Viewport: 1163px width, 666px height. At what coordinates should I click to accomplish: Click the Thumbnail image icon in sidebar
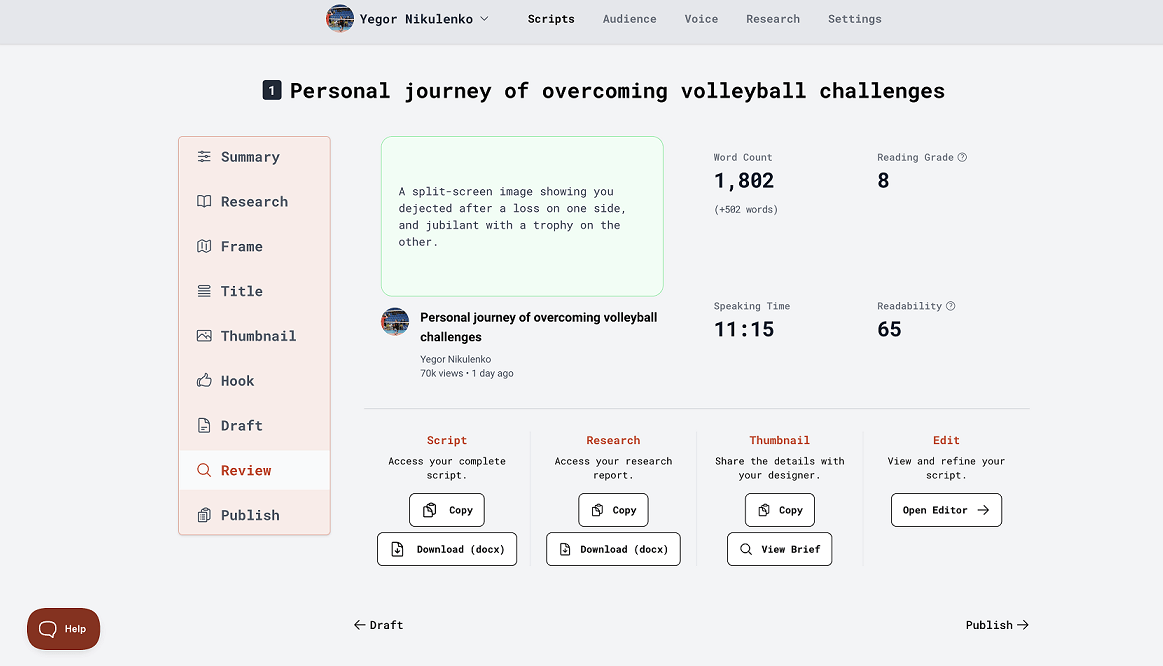[204, 336]
